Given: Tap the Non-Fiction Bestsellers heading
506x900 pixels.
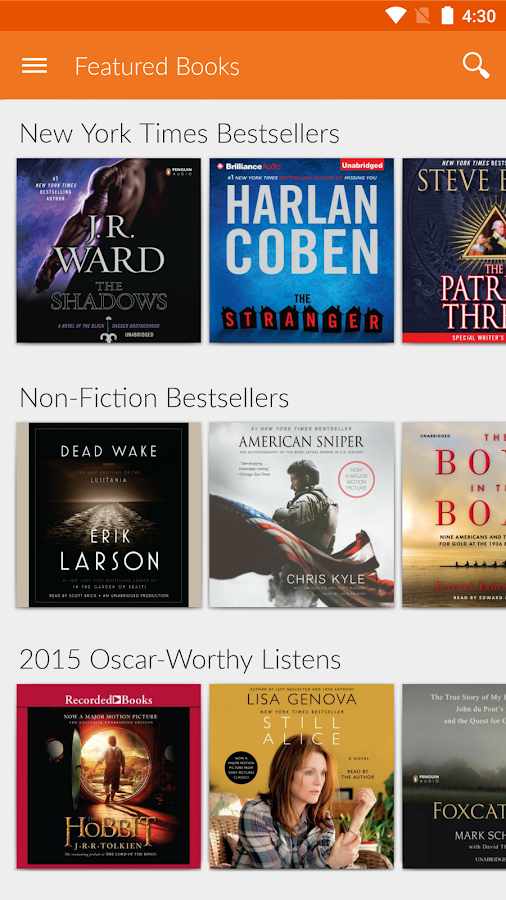Looking at the screenshot, I should (154, 398).
